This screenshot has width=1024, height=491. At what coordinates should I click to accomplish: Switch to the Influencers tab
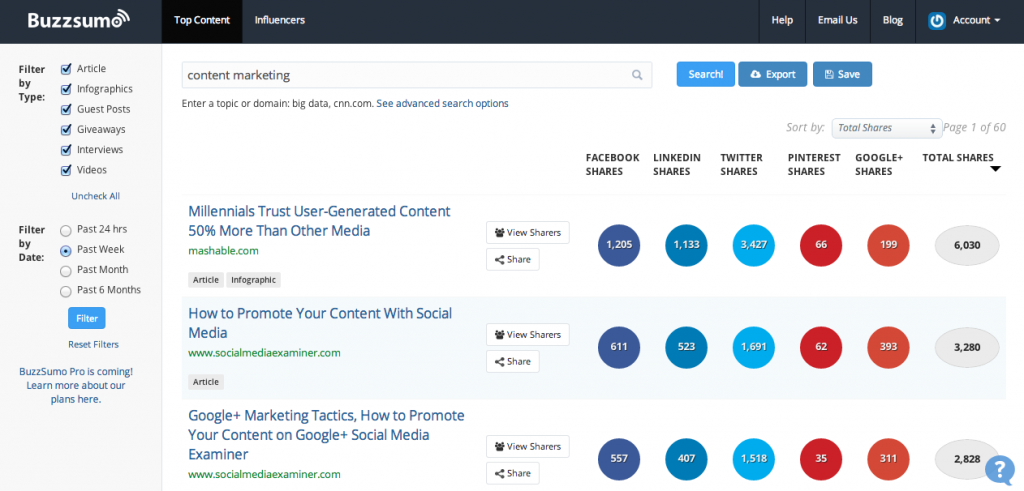point(280,21)
